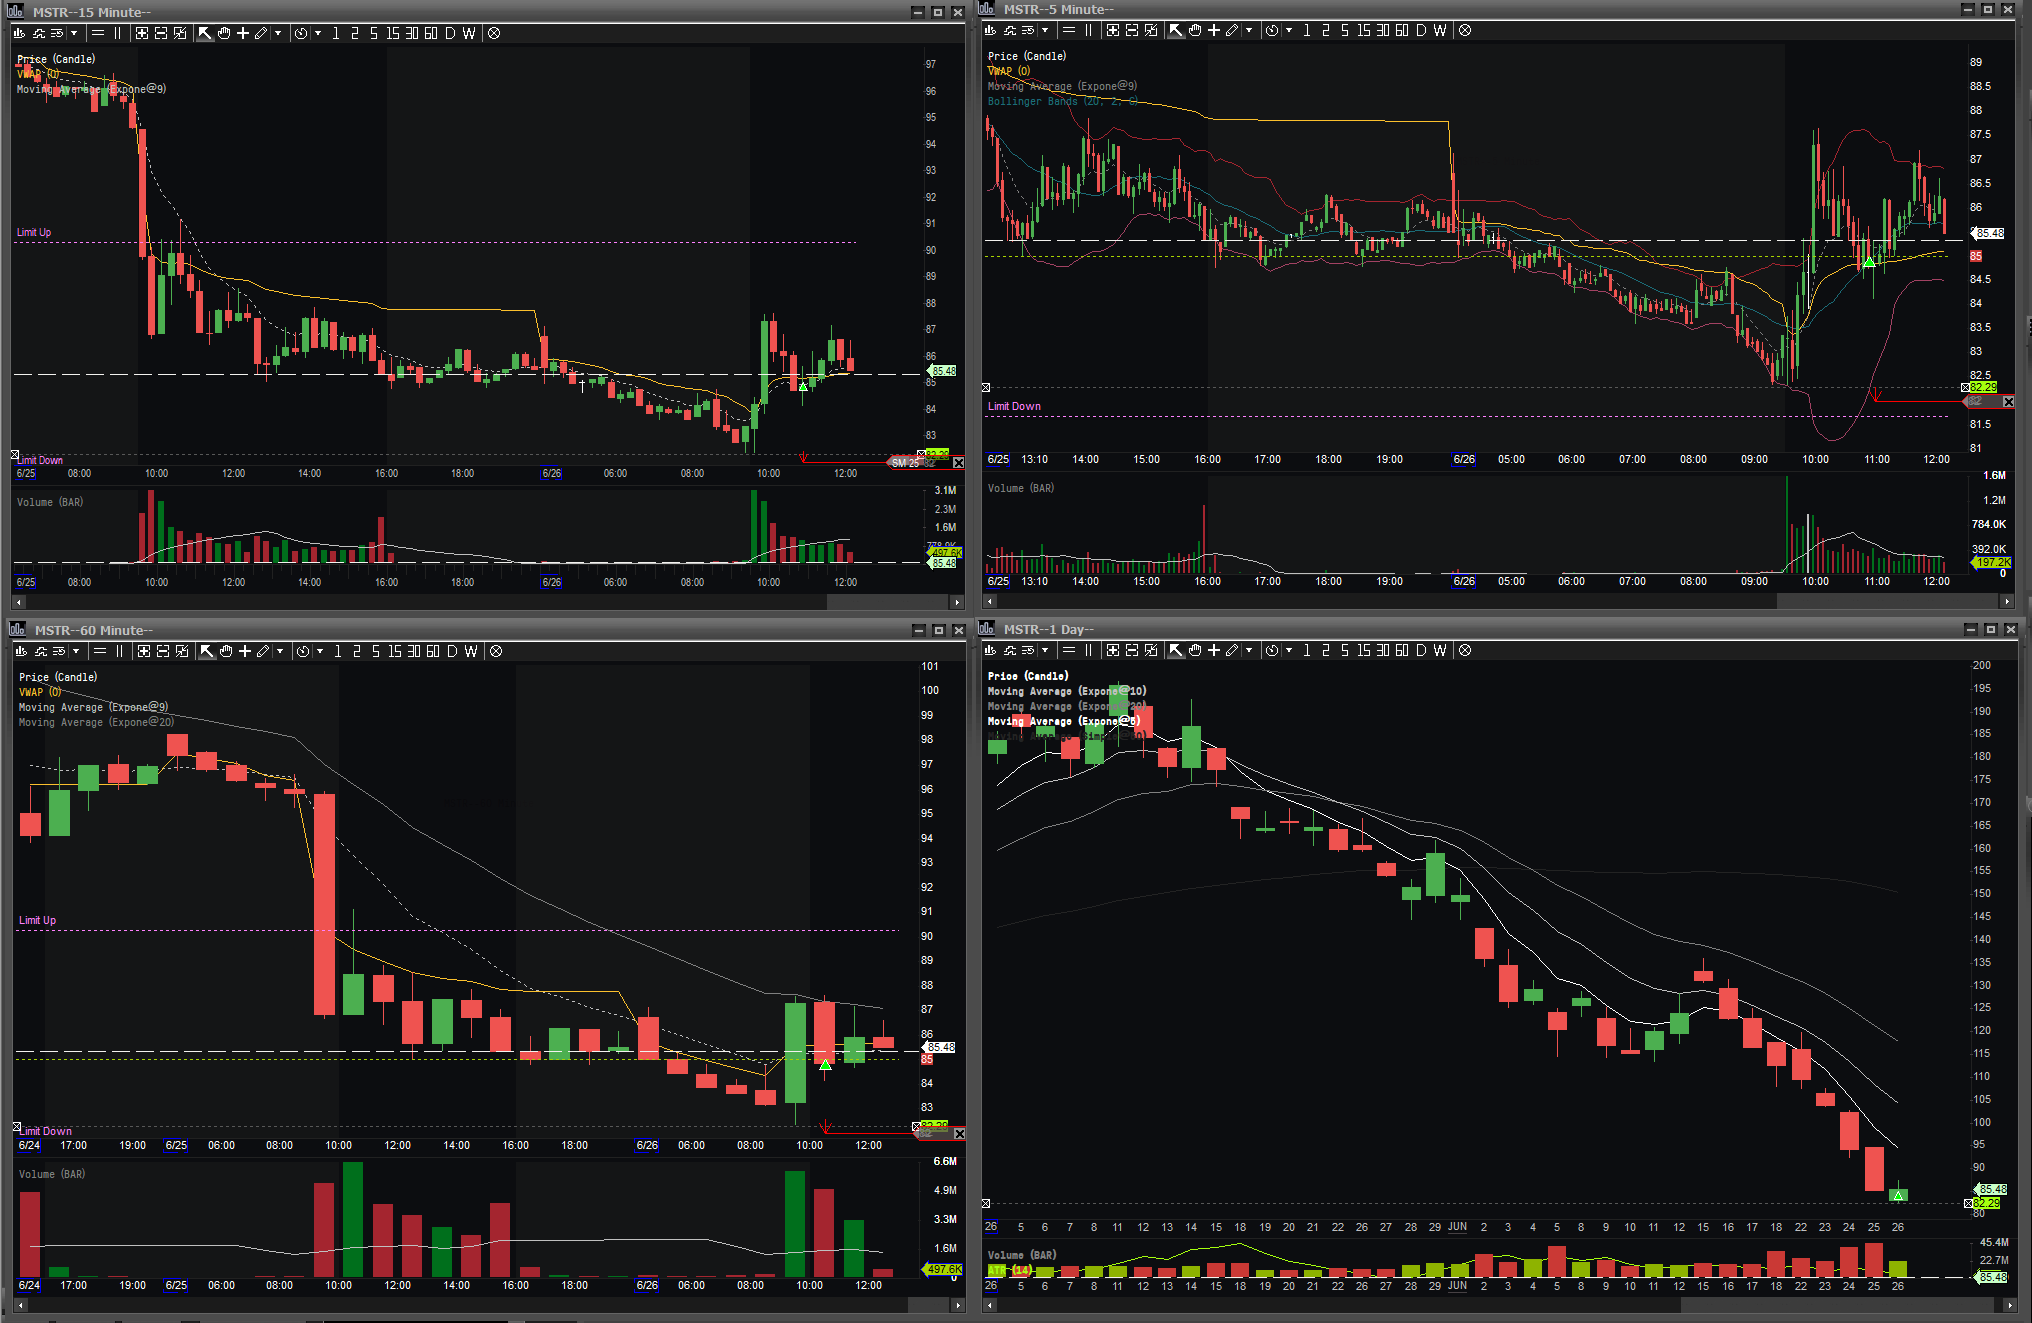This screenshot has height=1323, width=2032.
Task: Remove the red order line on 5 Minute chart
Action: click(2008, 402)
